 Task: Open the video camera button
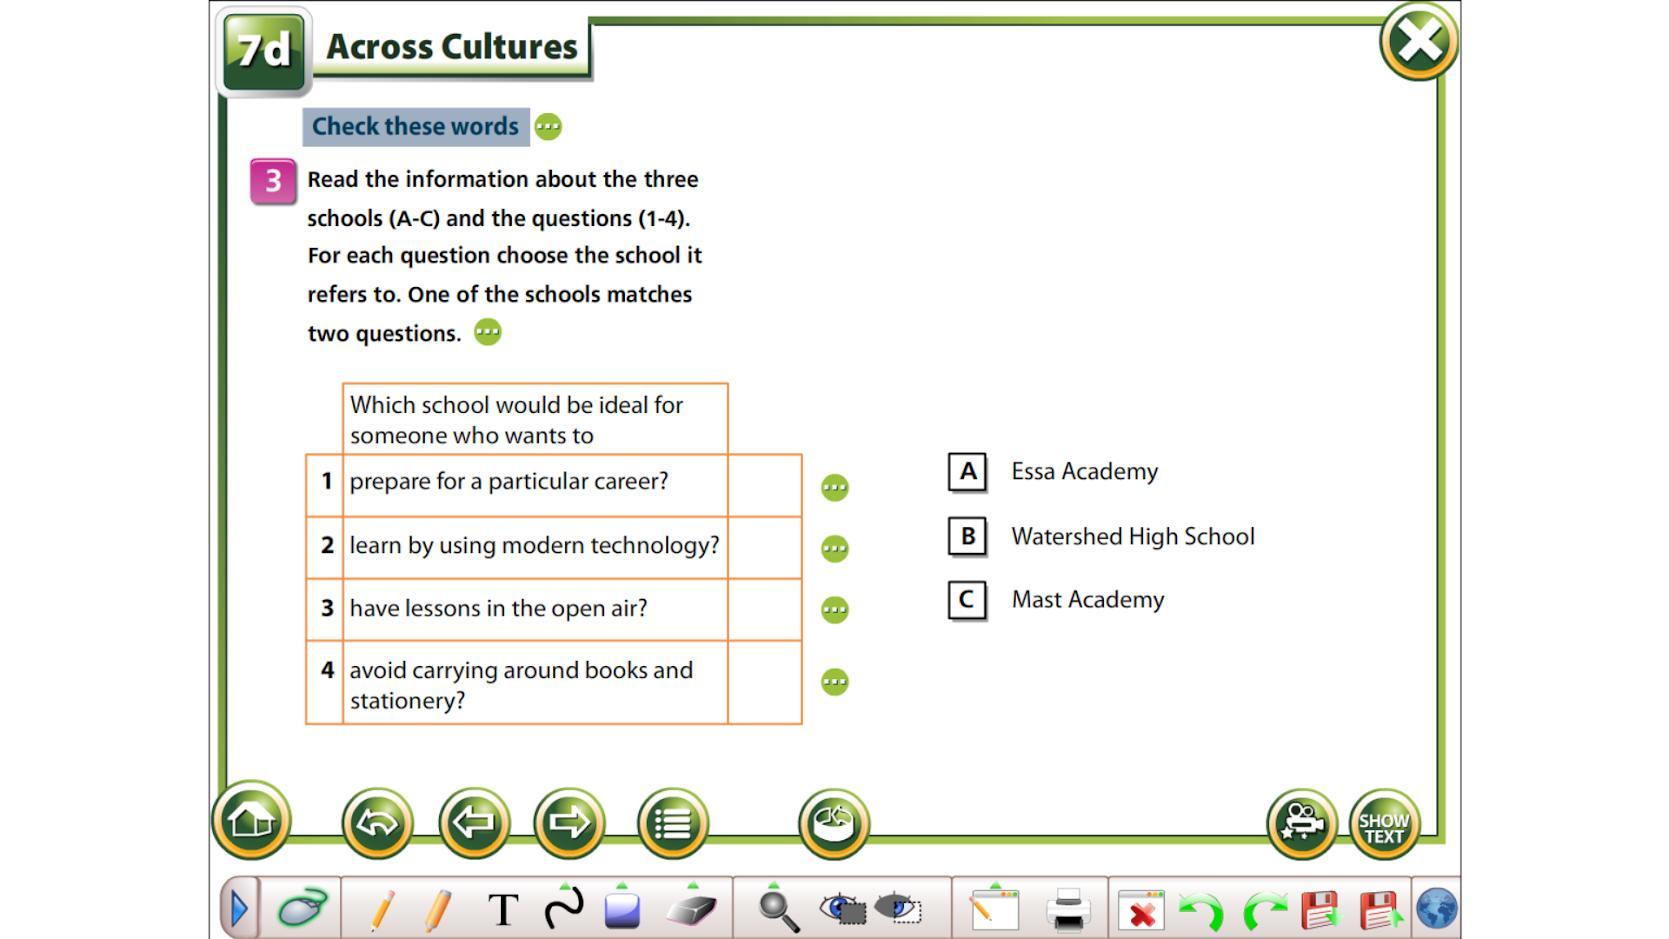pos(1302,824)
